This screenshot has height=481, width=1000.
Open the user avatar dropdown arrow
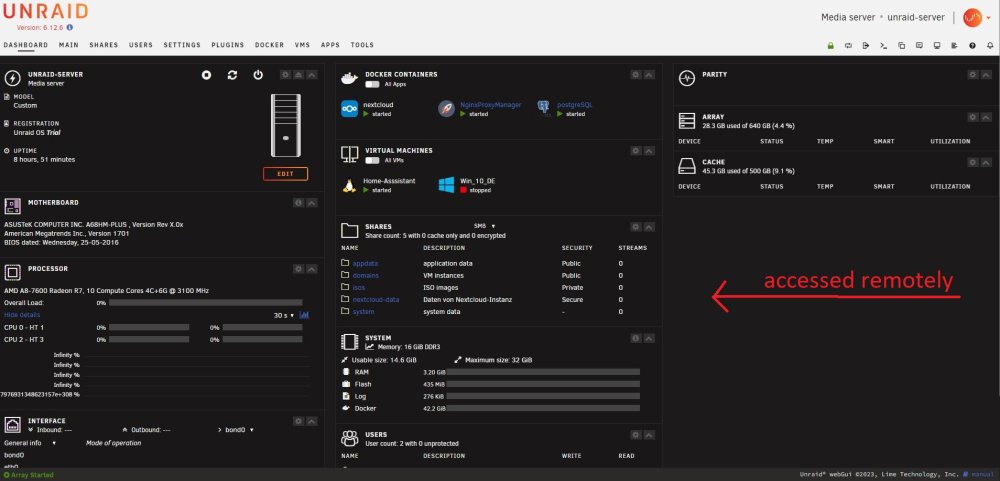[x=989, y=18]
